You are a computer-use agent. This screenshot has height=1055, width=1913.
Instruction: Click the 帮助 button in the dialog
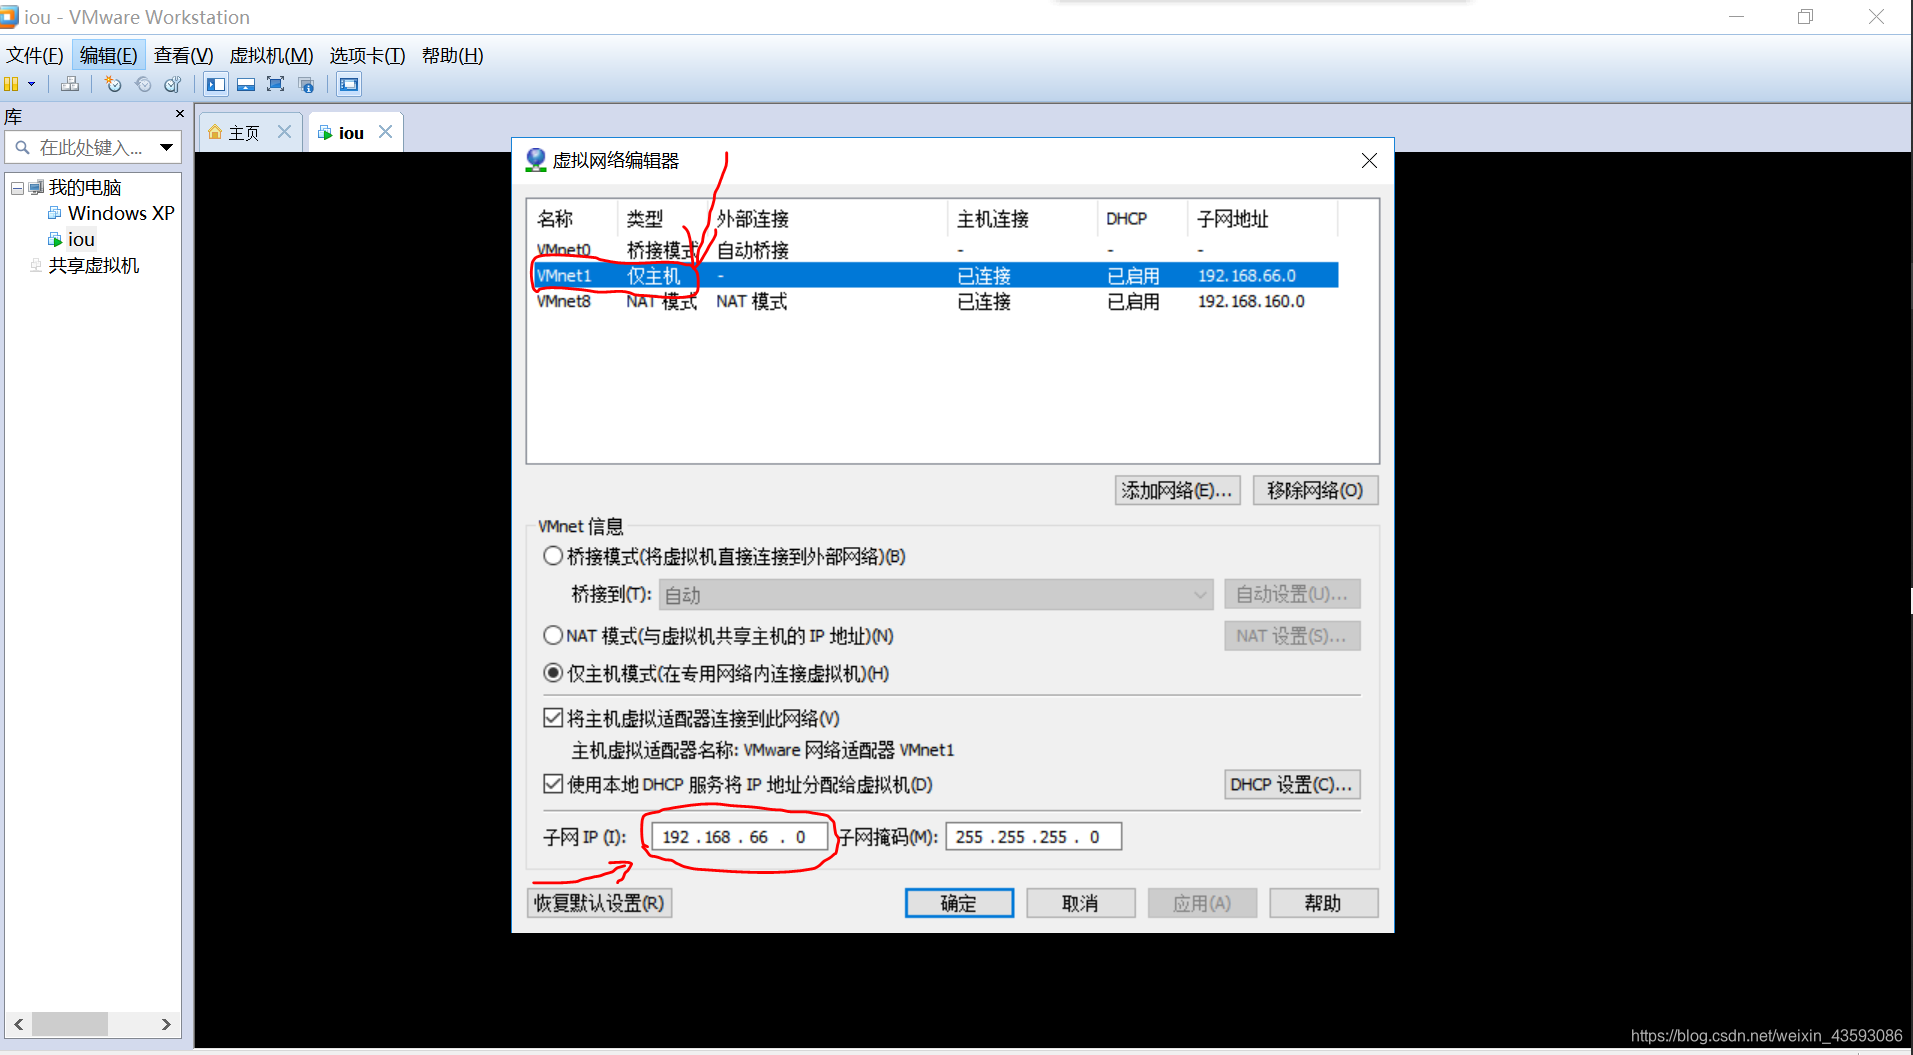point(1323,903)
